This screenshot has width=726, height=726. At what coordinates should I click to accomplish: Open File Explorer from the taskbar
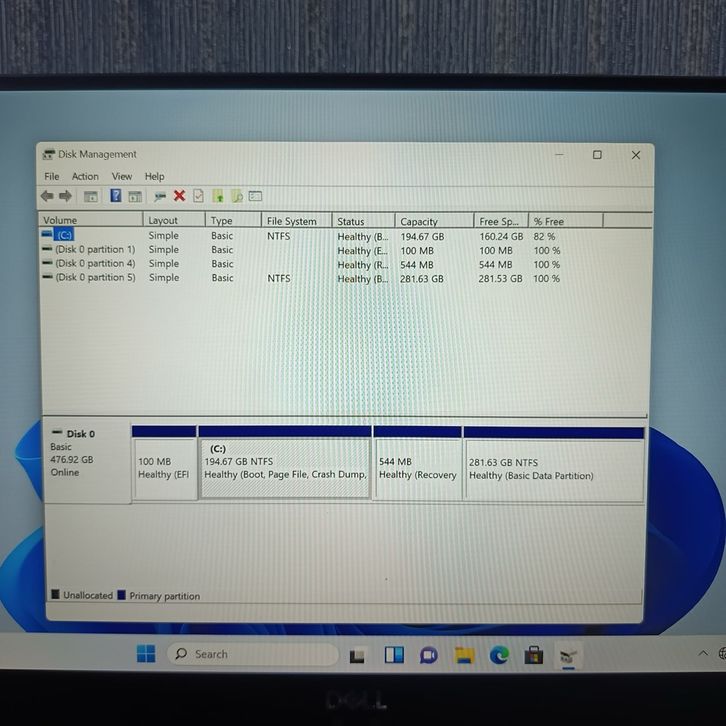pos(464,655)
